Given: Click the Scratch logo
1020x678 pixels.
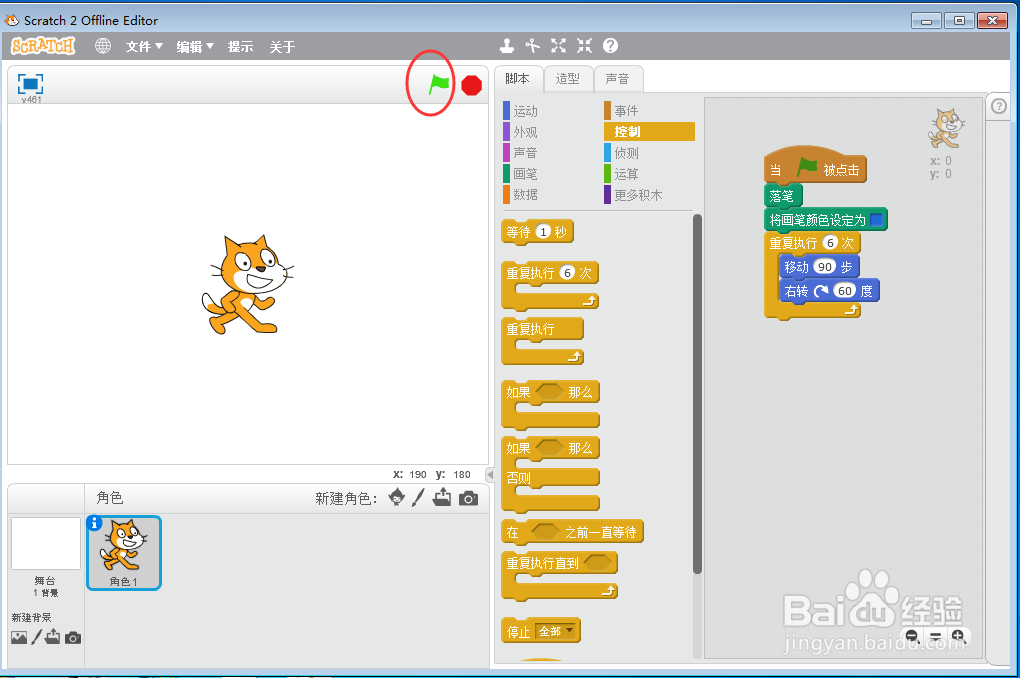Looking at the screenshot, I should [43, 46].
